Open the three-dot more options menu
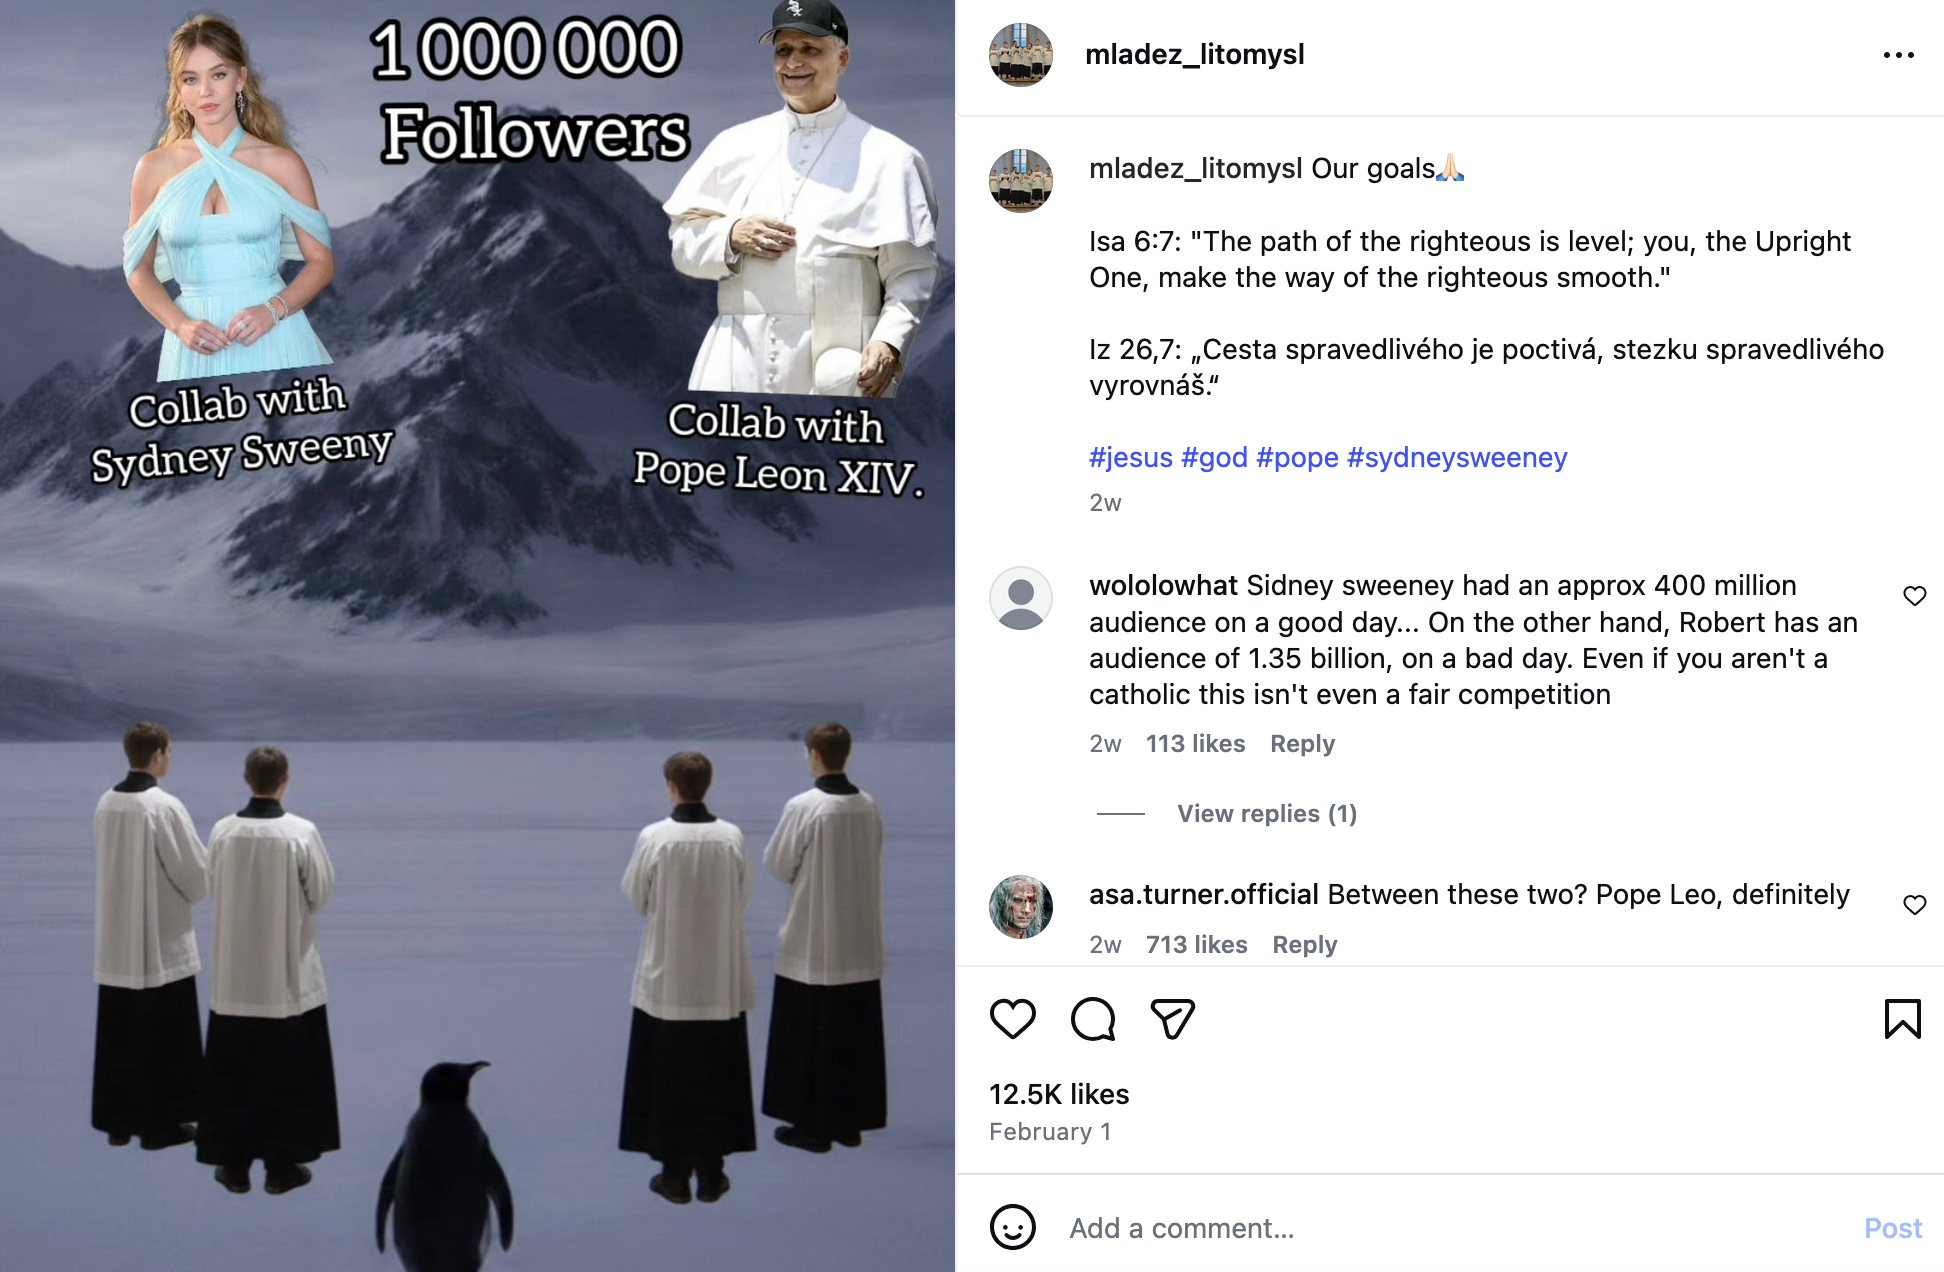 coord(1898,55)
